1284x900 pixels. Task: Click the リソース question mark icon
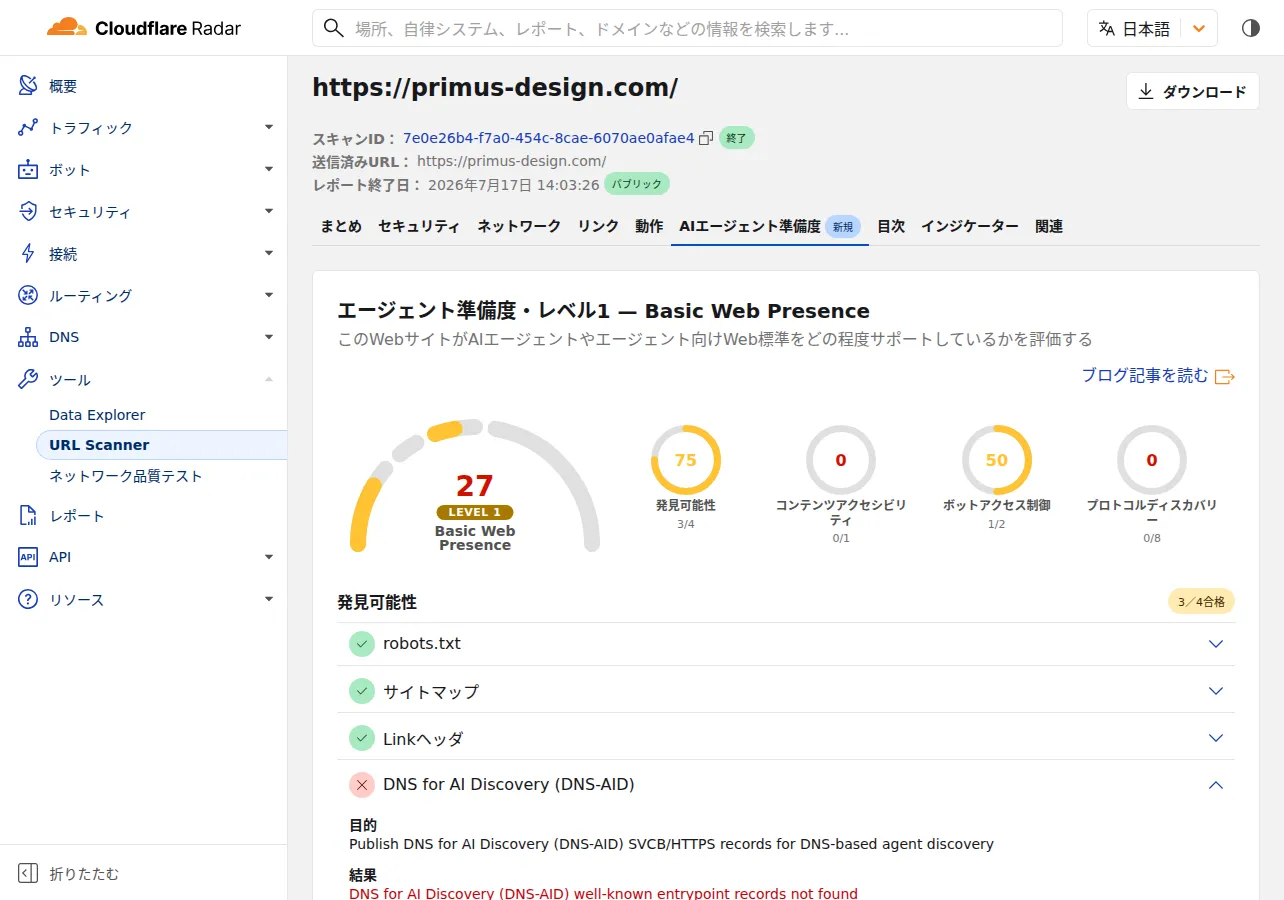(x=28, y=600)
